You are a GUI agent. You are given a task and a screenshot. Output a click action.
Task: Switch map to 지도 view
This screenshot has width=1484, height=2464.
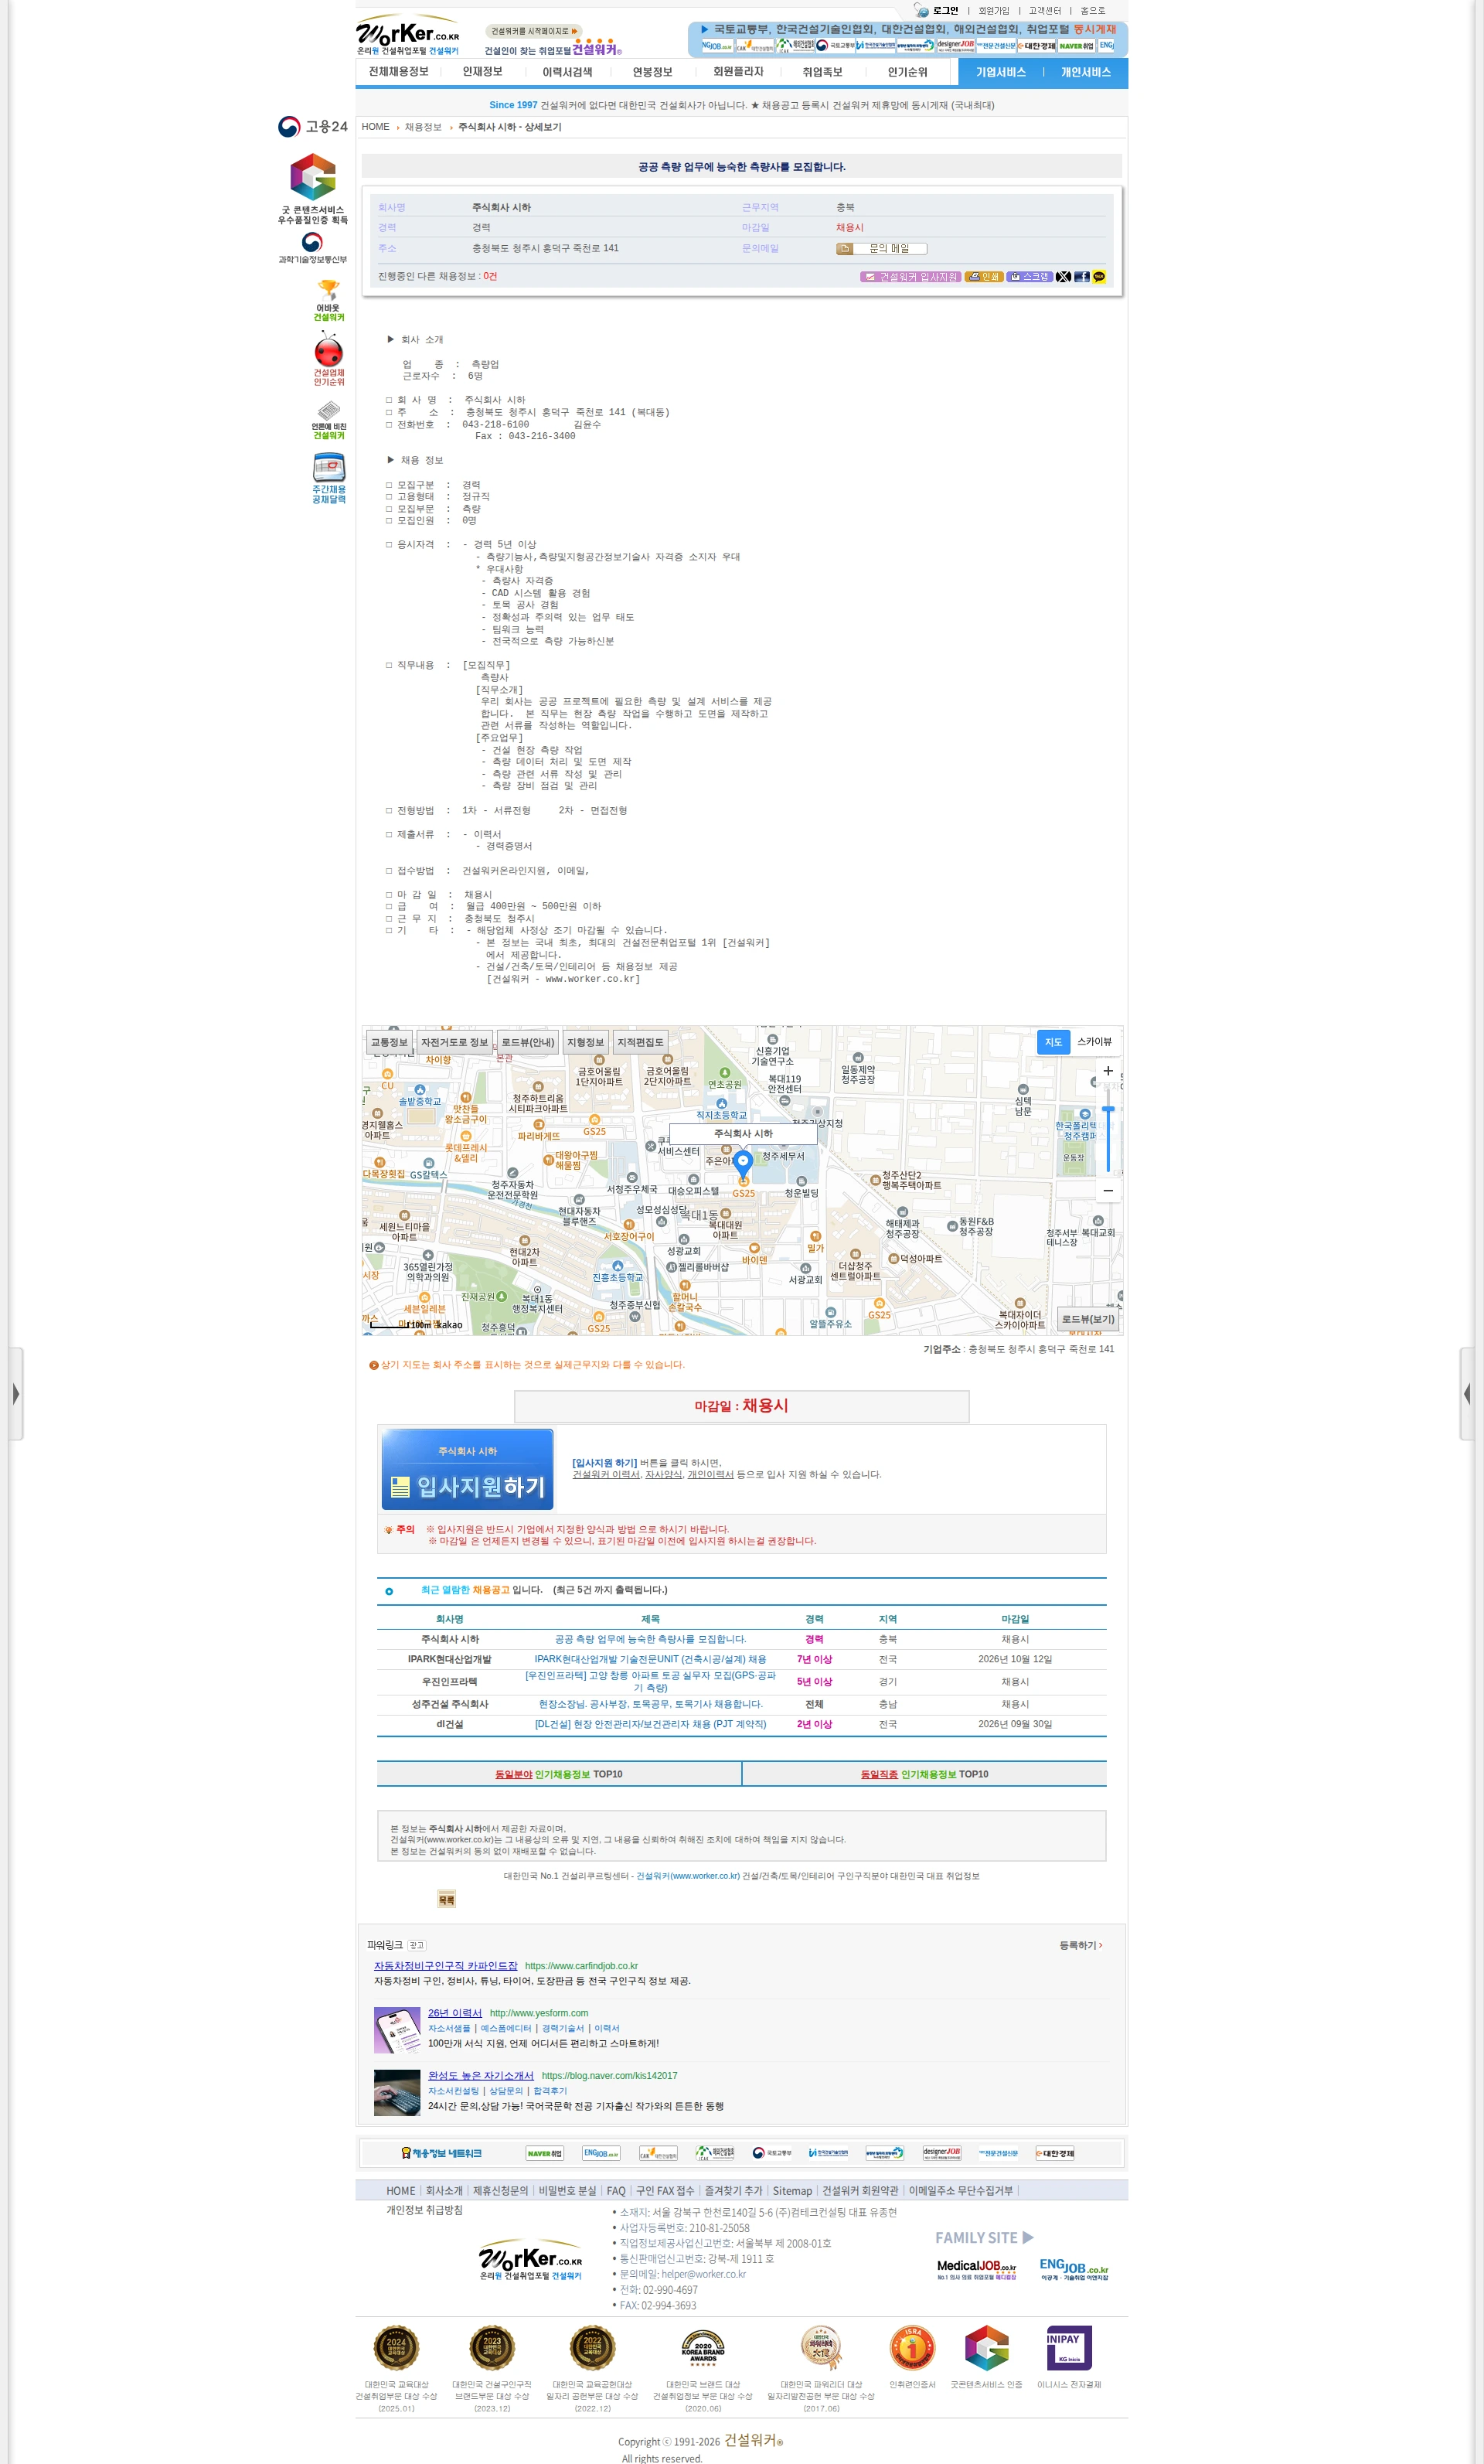[1053, 1041]
